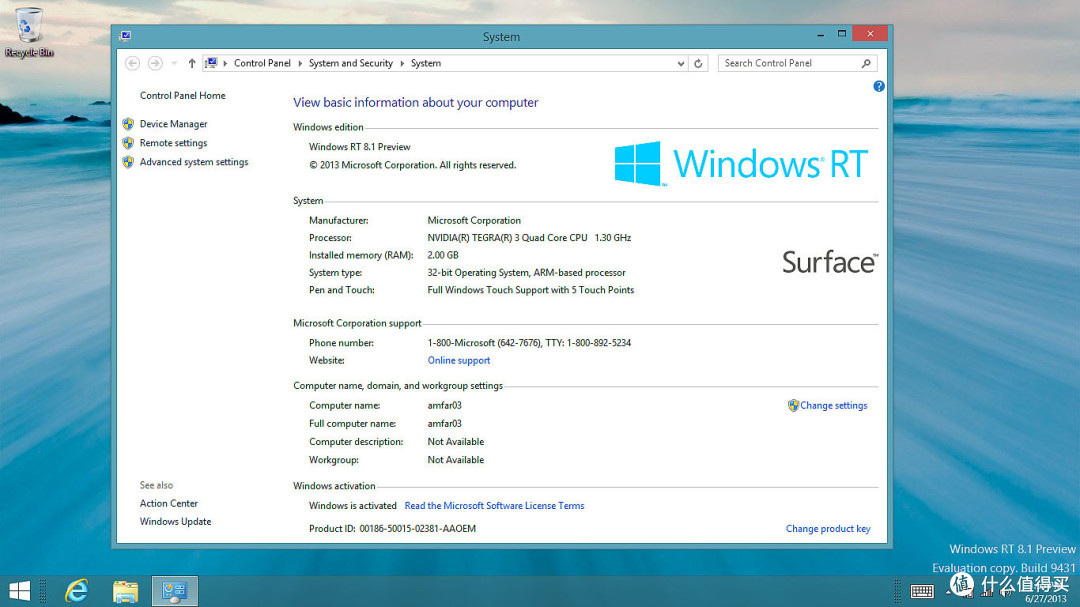Expand the chevron after Control Panel breadcrumb

(300, 63)
